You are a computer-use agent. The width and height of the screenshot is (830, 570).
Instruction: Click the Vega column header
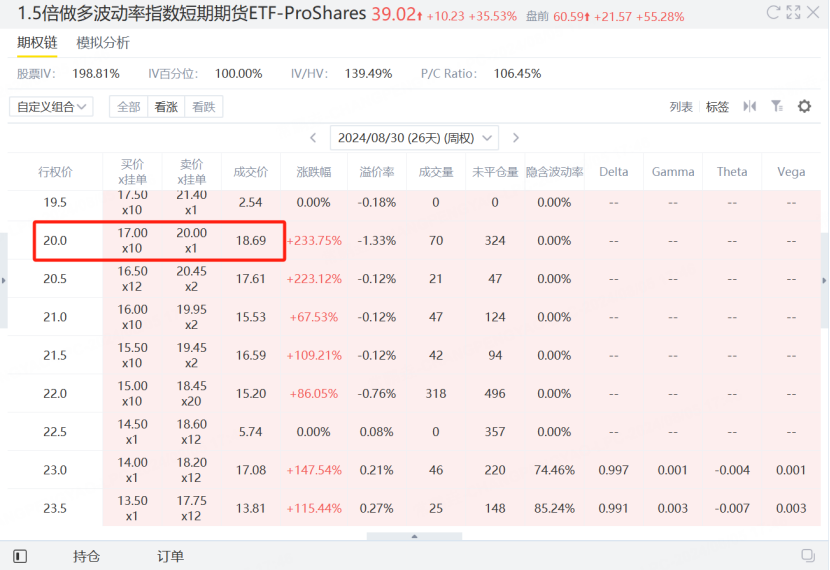[791, 171]
